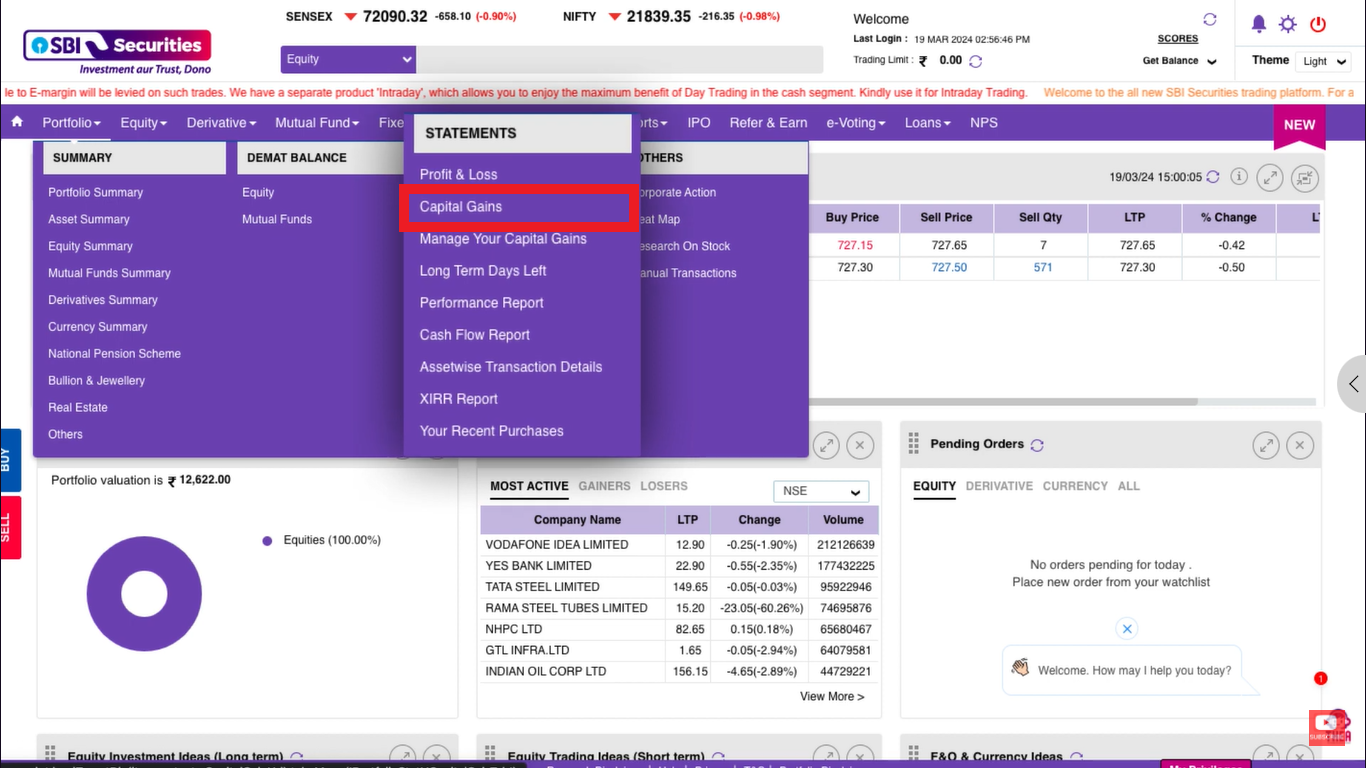Click SELL side button
The height and width of the screenshot is (768, 1366).
(9, 527)
